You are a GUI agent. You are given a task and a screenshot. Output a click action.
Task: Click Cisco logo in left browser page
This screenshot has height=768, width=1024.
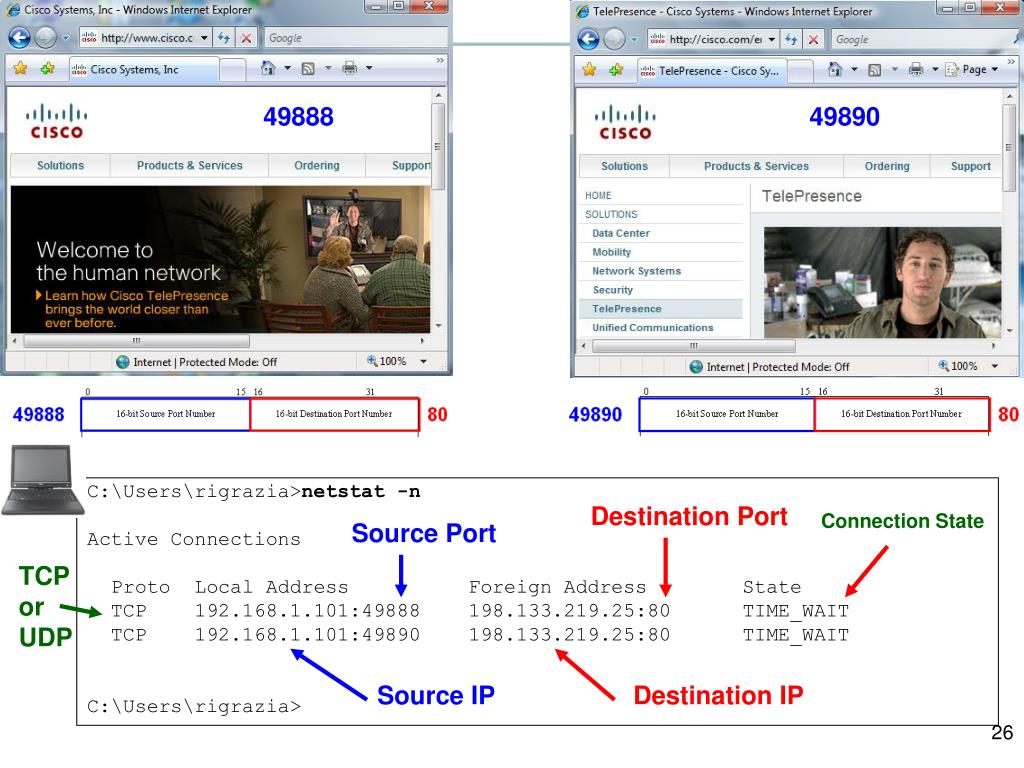coord(57,121)
